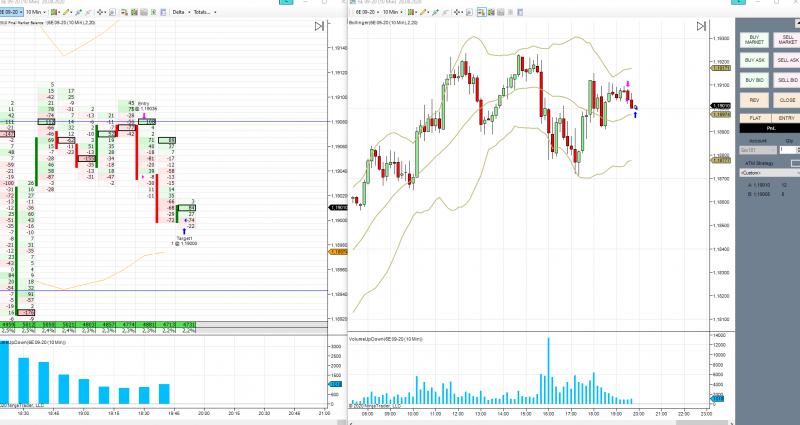Open Delta dropdown in left chart toolbar
The height and width of the screenshot is (425, 800).
point(181,12)
